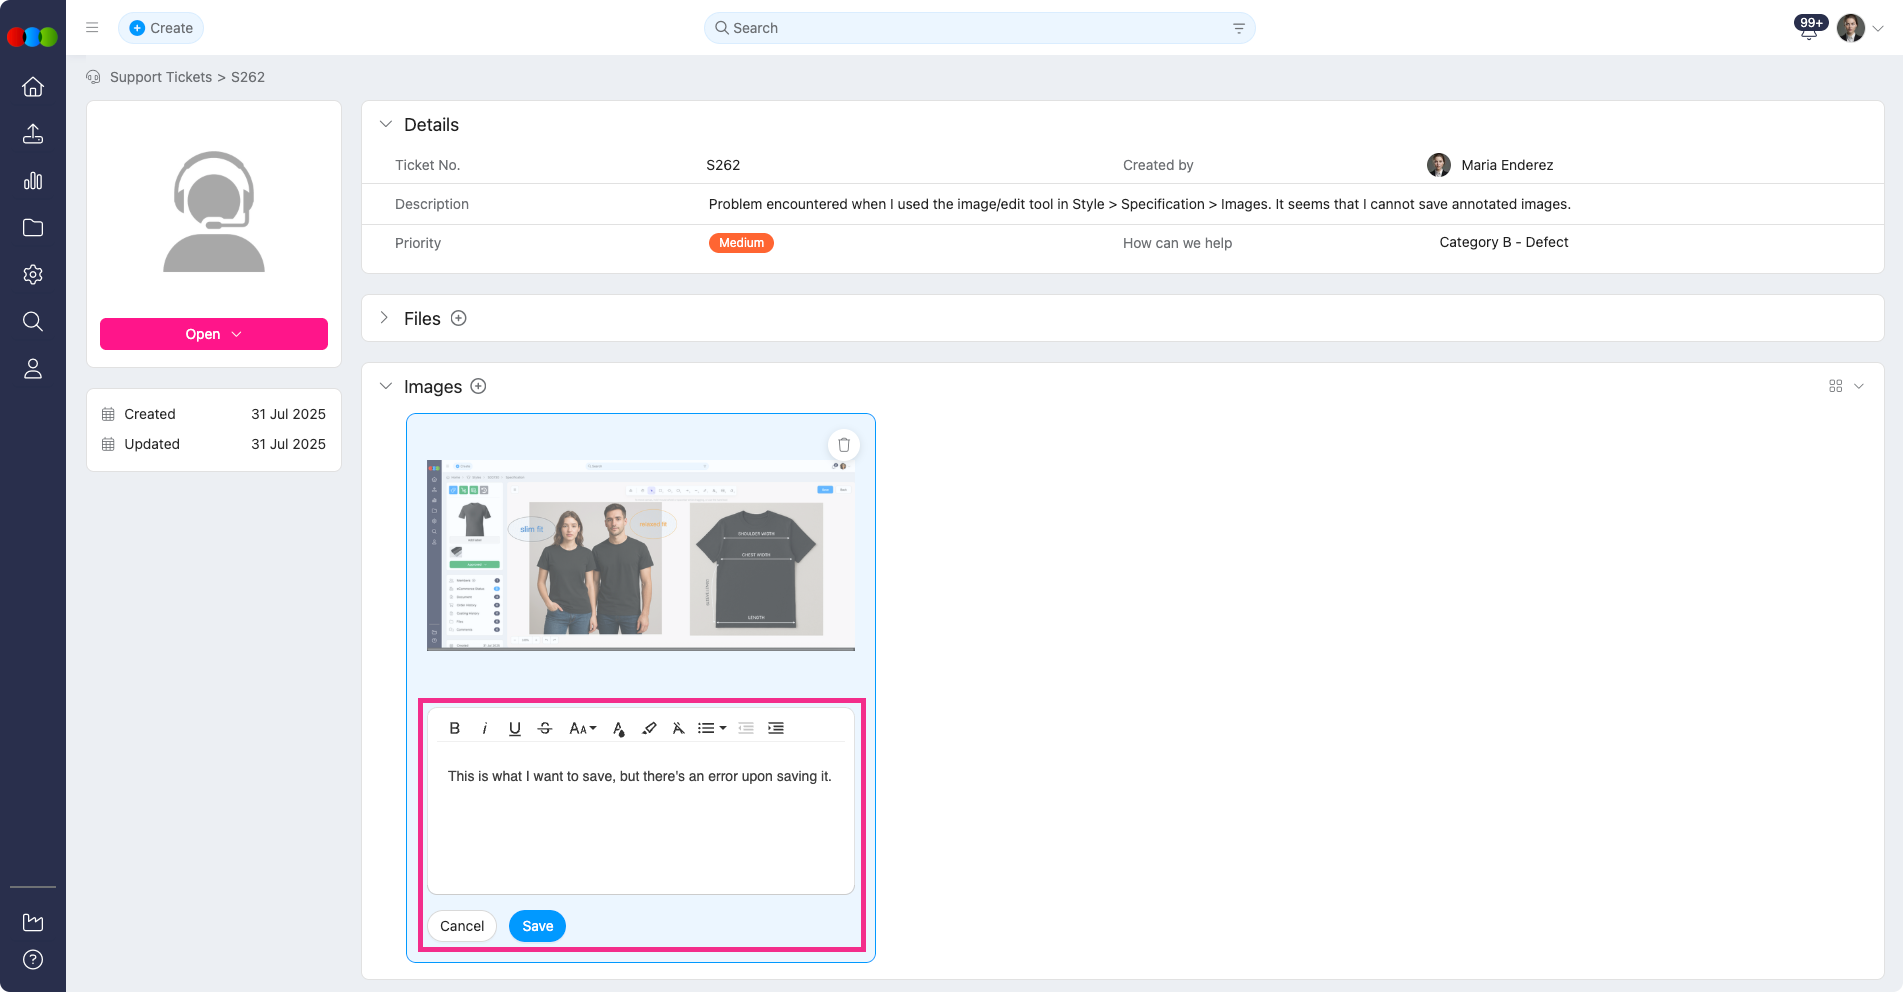Screen dimensions: 1903x992
Task: Open the font size dropdown
Action: click(582, 728)
